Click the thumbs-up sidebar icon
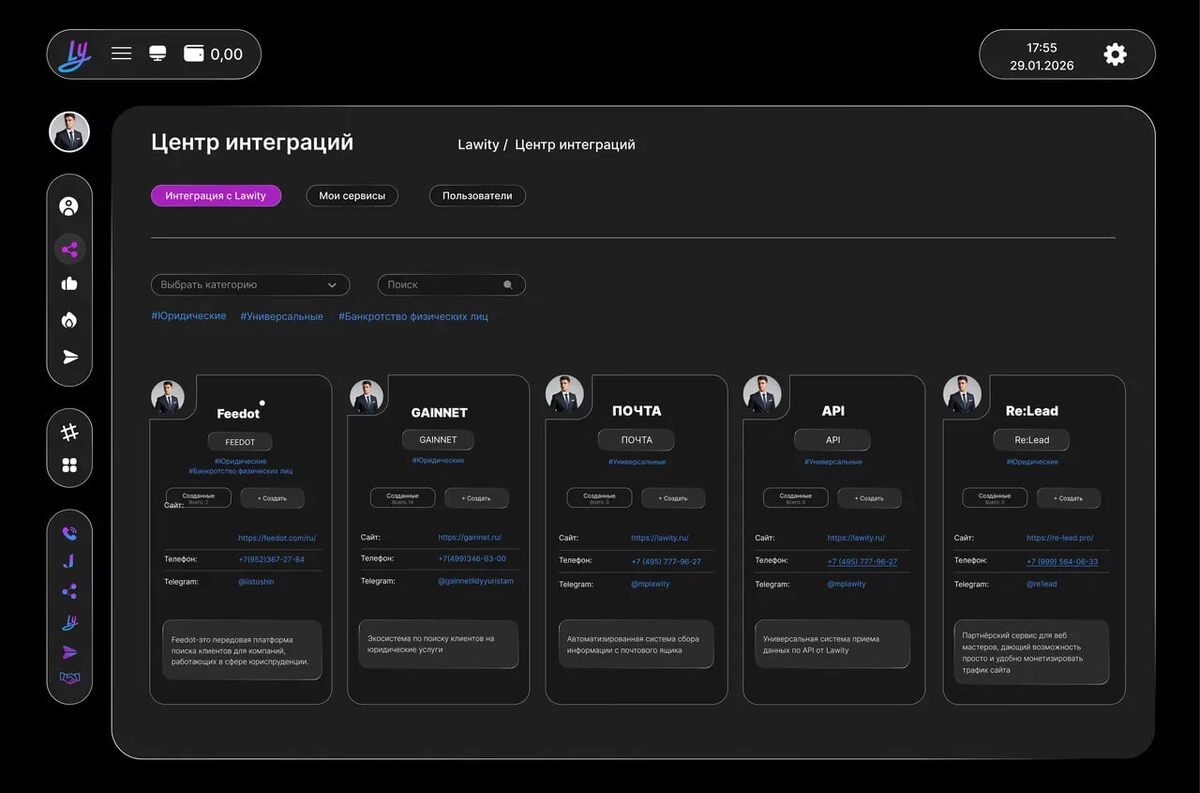The width and height of the screenshot is (1200, 793). (69, 284)
